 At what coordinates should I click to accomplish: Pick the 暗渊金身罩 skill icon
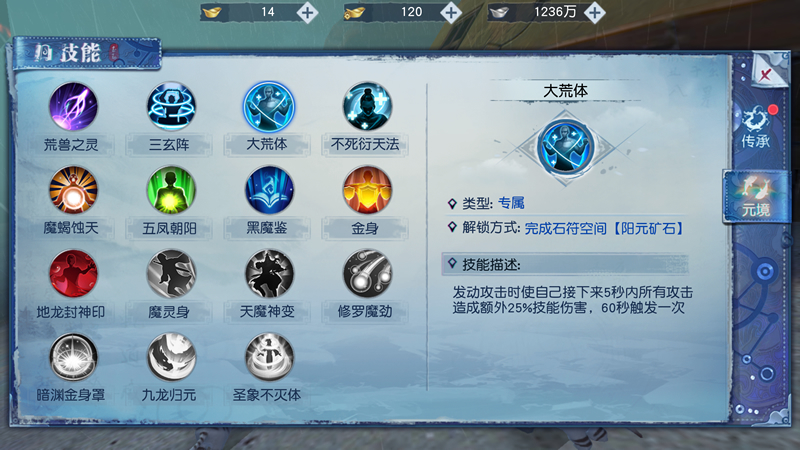point(73,357)
